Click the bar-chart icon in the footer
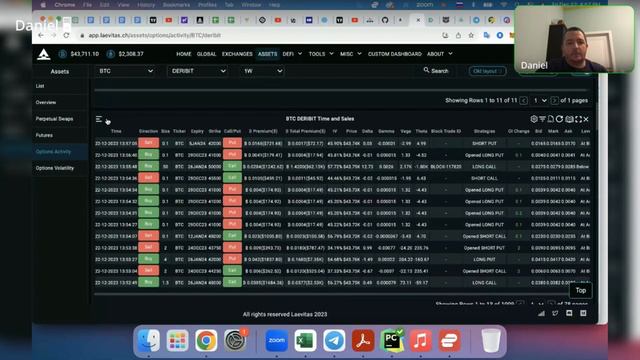The height and width of the screenshot is (360, 640). click(541, 313)
